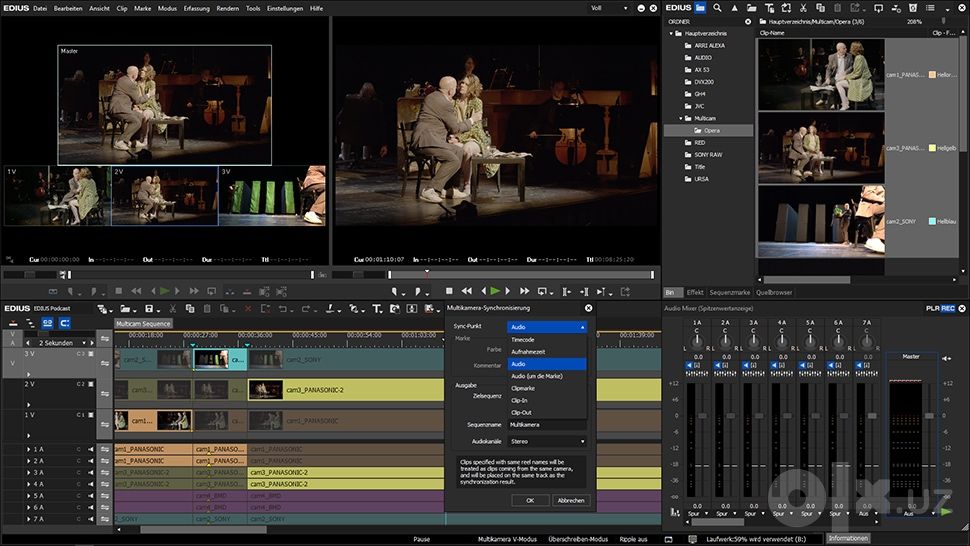Toggle ripple mode in timeline
970x546 pixels.
tap(30, 323)
